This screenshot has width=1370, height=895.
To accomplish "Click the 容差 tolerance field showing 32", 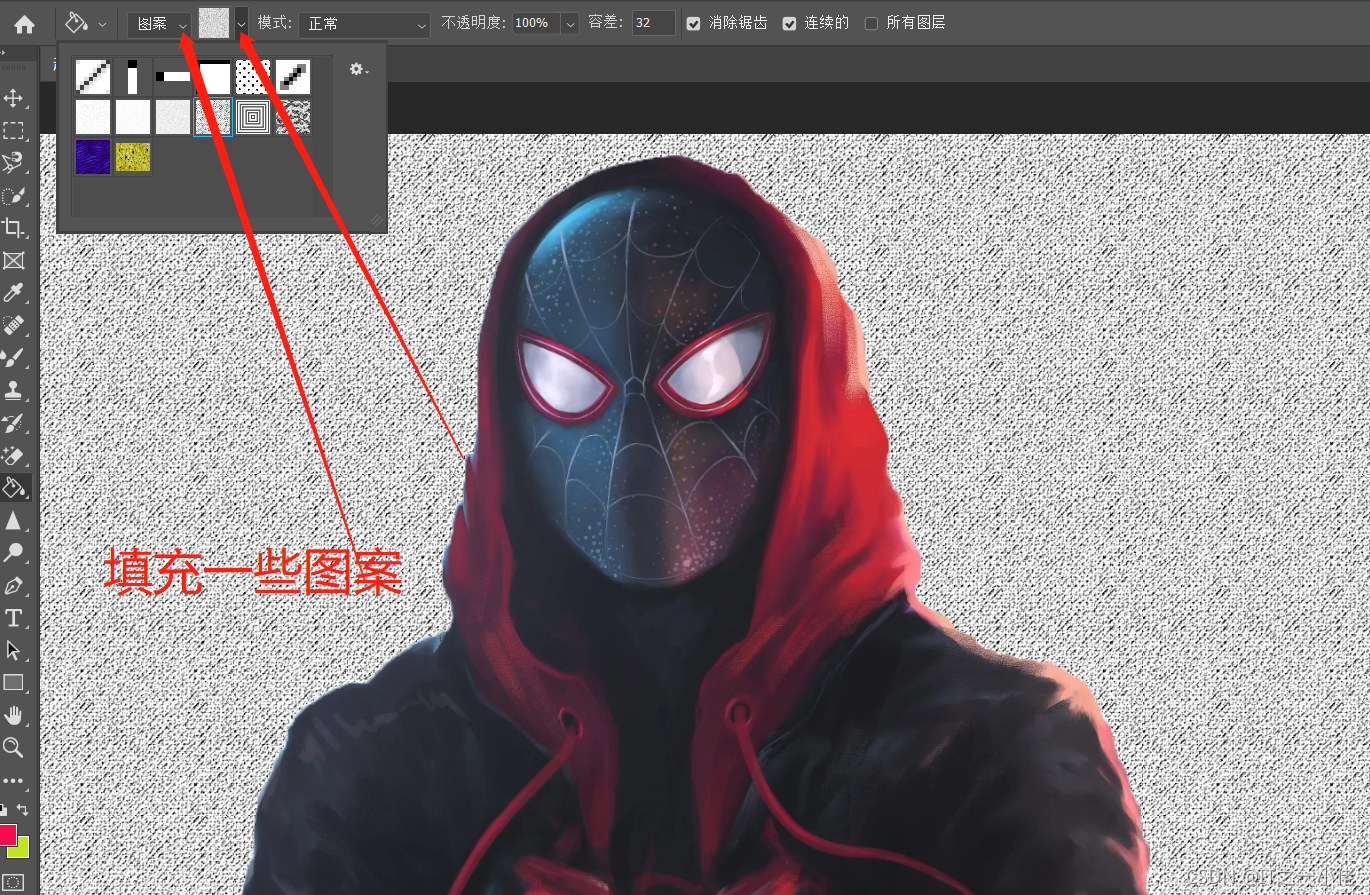I will [654, 24].
